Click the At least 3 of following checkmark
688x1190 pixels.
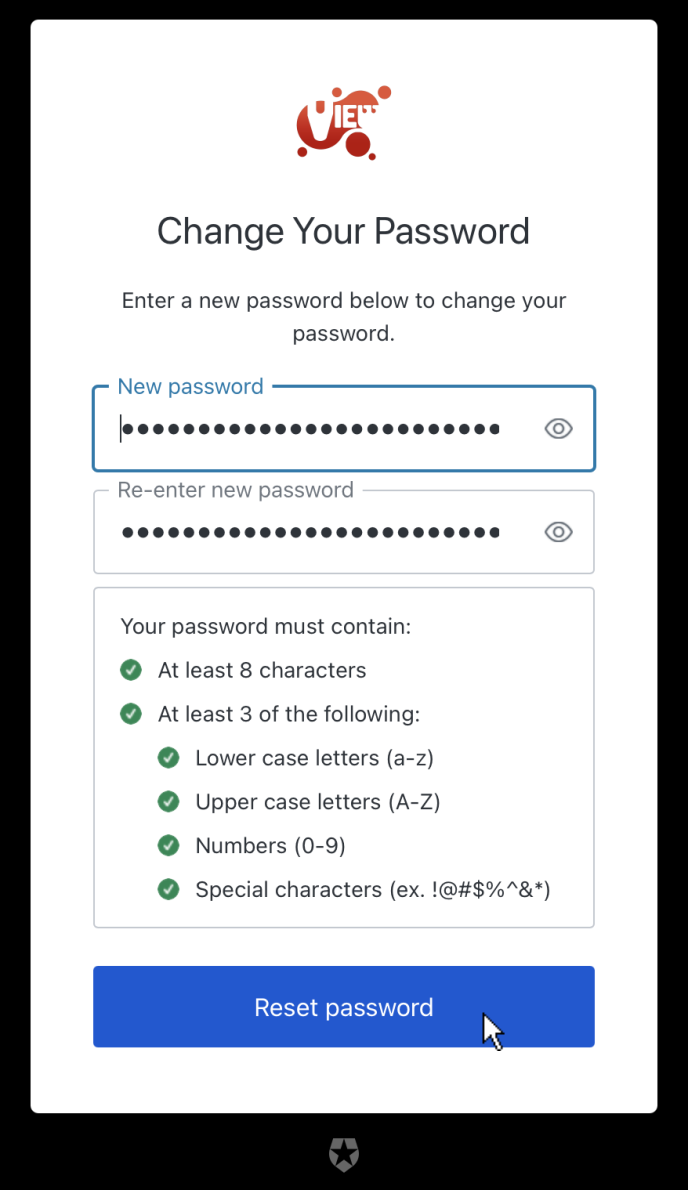[x=131, y=714]
